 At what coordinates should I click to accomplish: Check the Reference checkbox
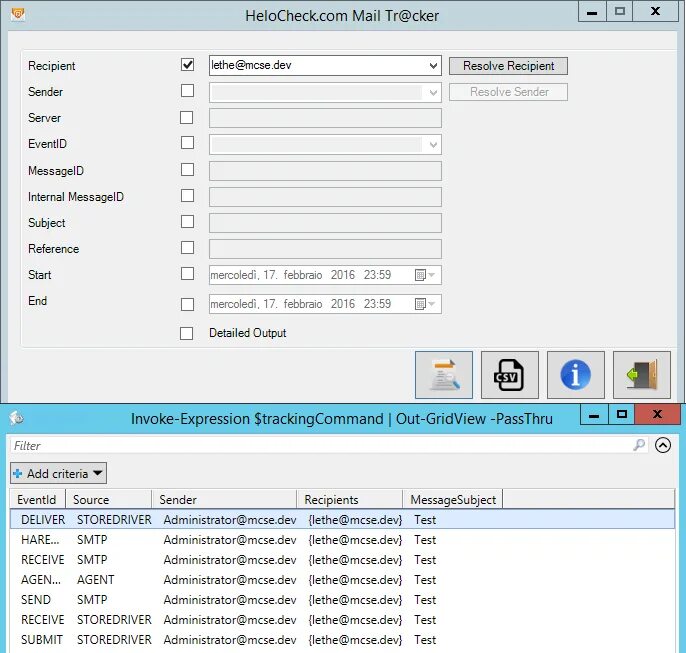187,248
